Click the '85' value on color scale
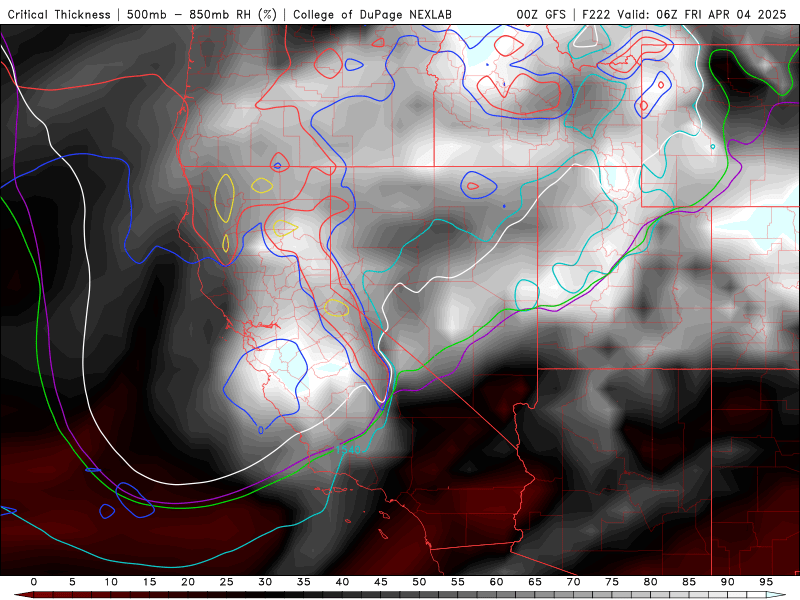The width and height of the screenshot is (800, 600). pyautogui.click(x=689, y=582)
